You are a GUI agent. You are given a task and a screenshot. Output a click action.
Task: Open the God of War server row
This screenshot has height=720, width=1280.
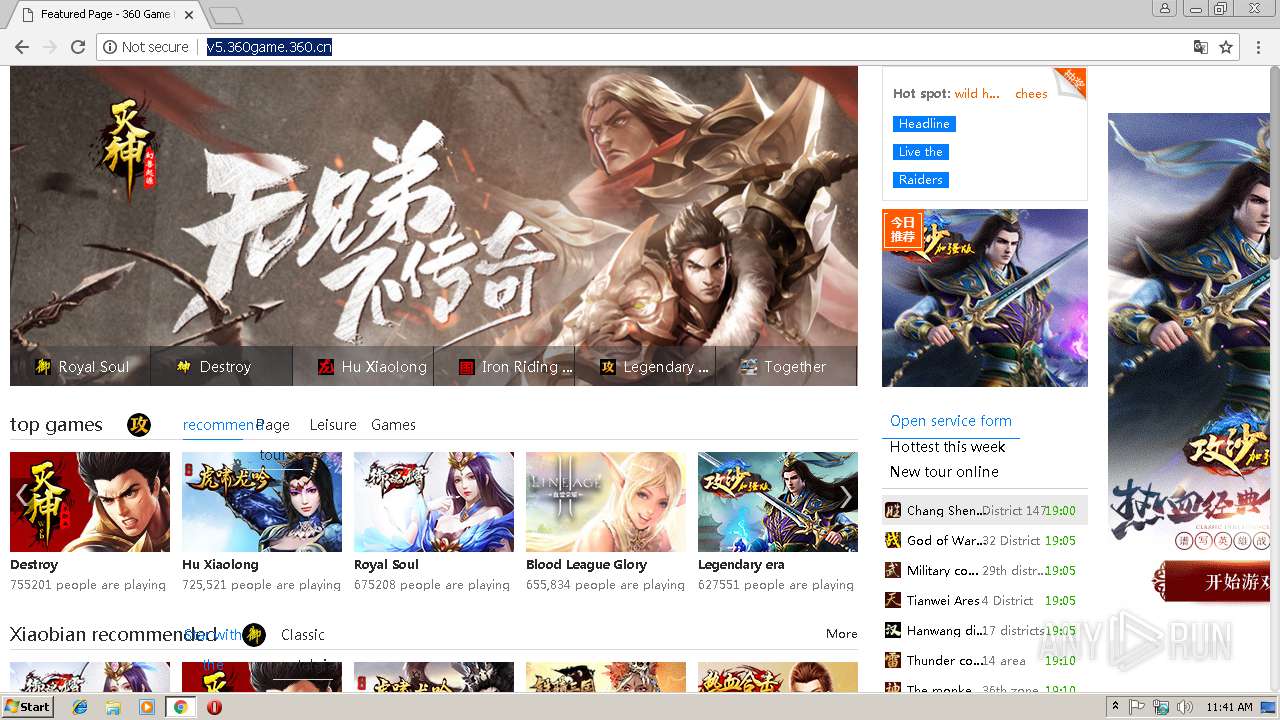point(985,540)
